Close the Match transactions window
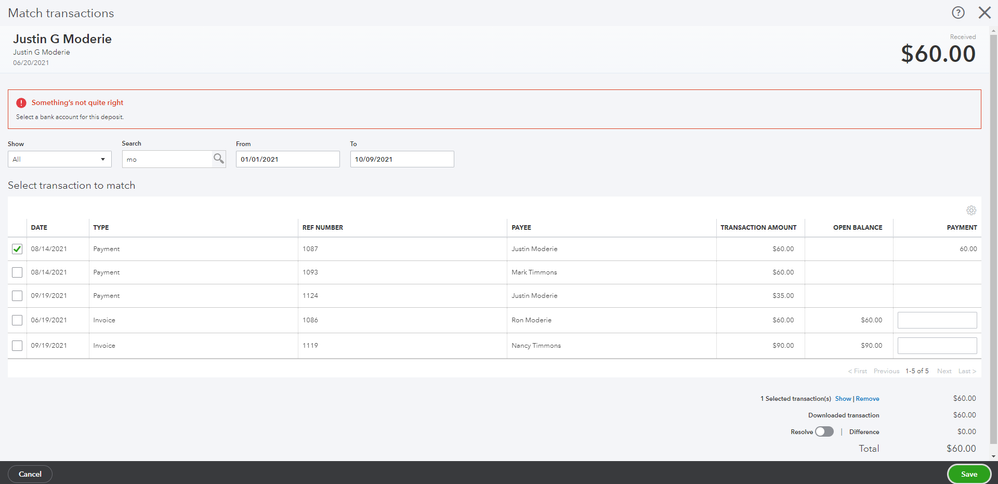998x484 pixels. pos(984,13)
